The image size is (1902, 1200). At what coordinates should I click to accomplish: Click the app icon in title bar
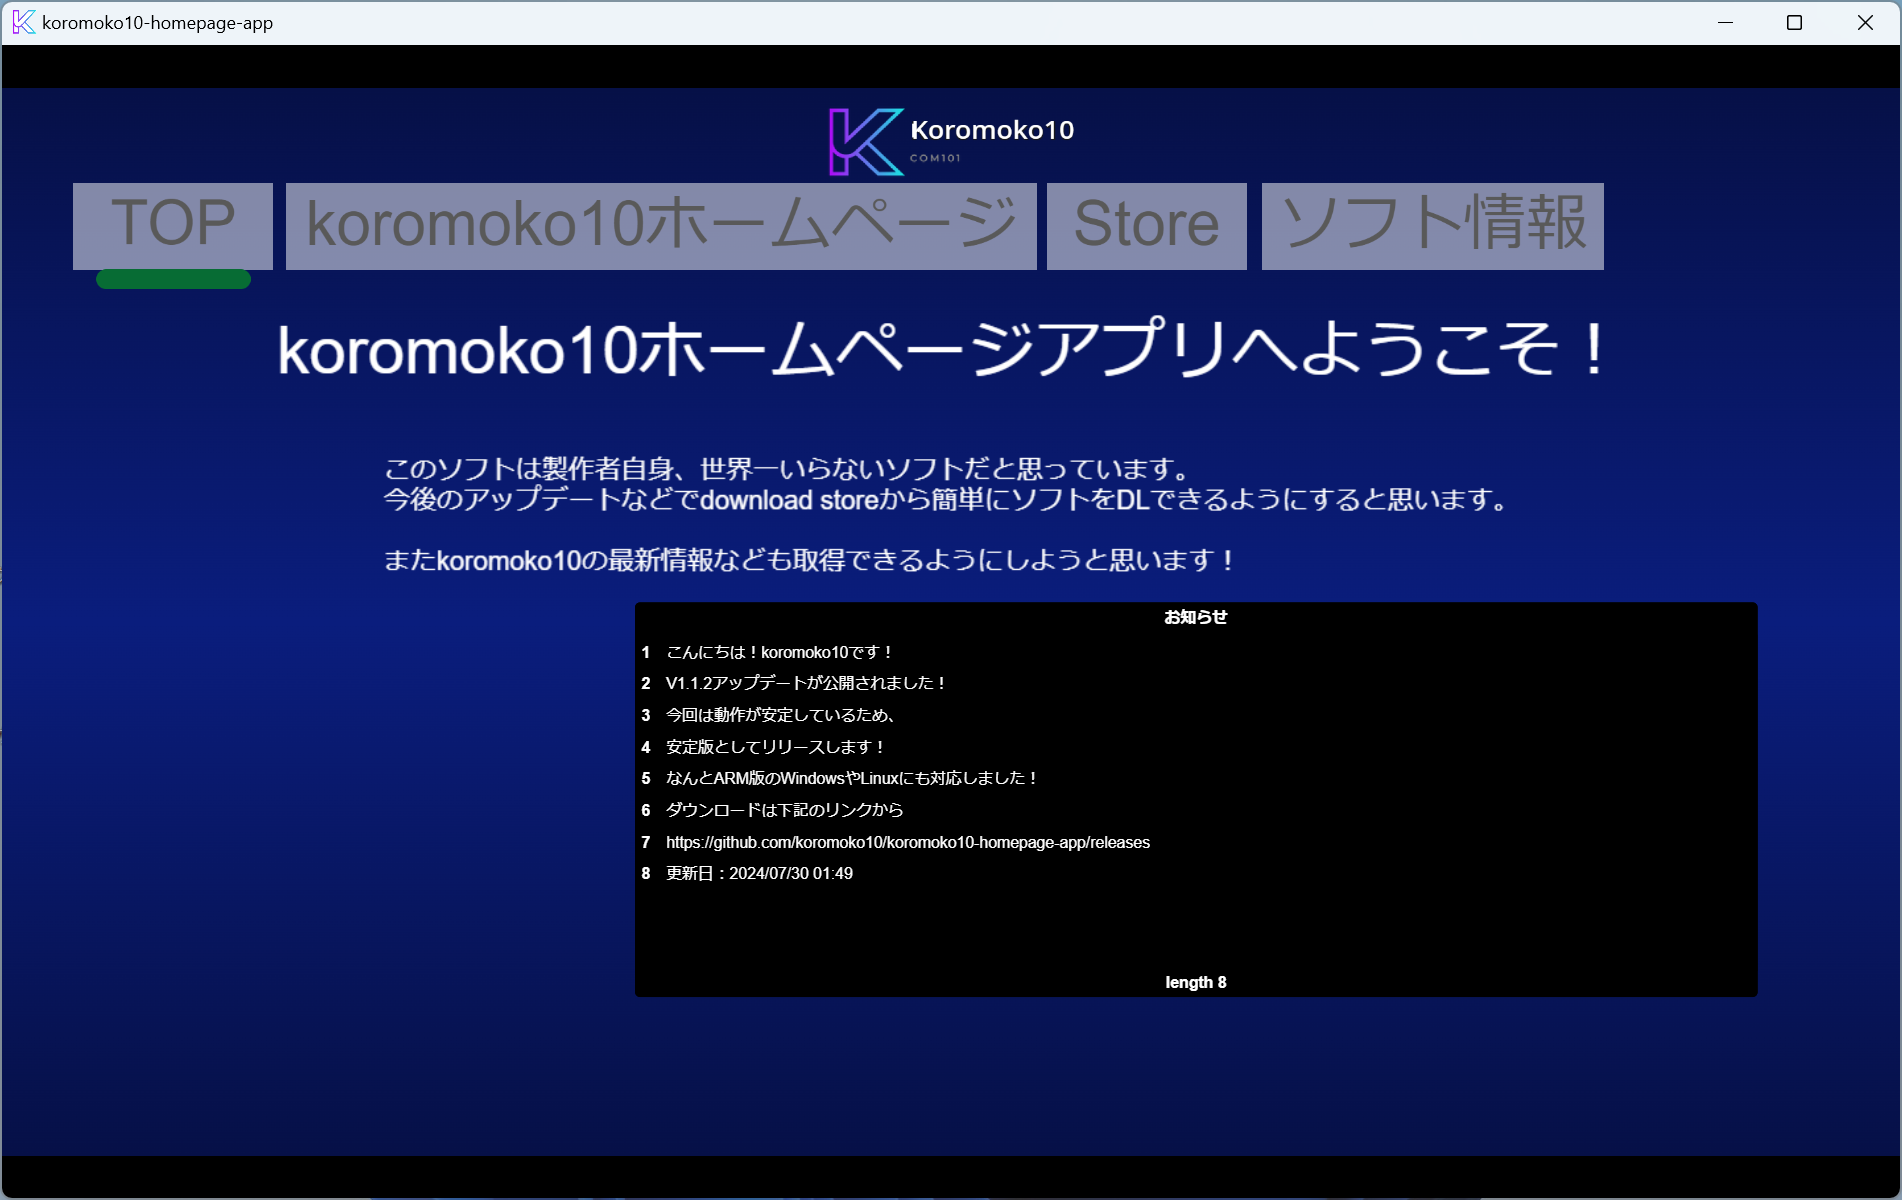23,22
